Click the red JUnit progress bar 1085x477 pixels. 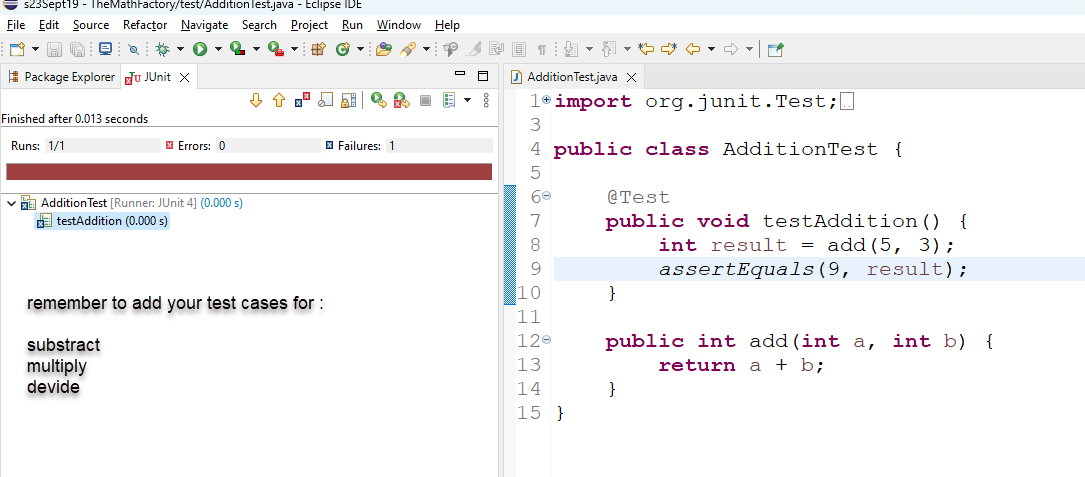coord(249,172)
